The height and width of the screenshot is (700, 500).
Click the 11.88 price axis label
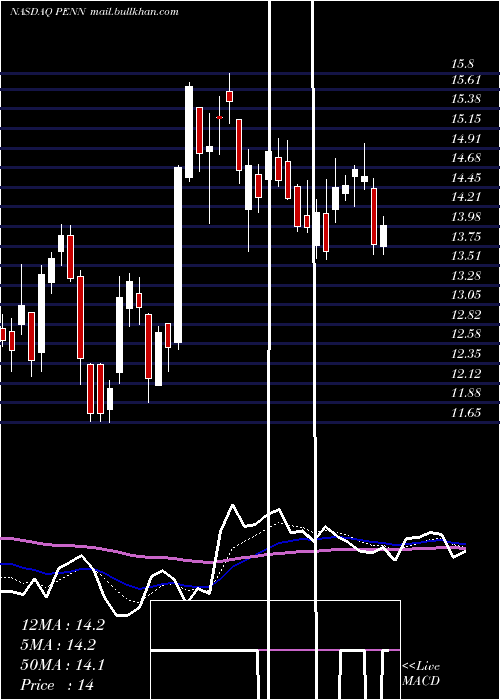[466, 393]
